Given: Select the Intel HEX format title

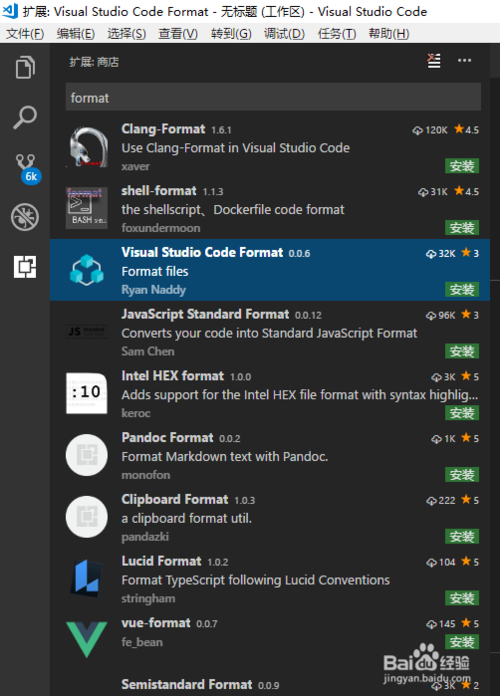Looking at the screenshot, I should 173,376.
